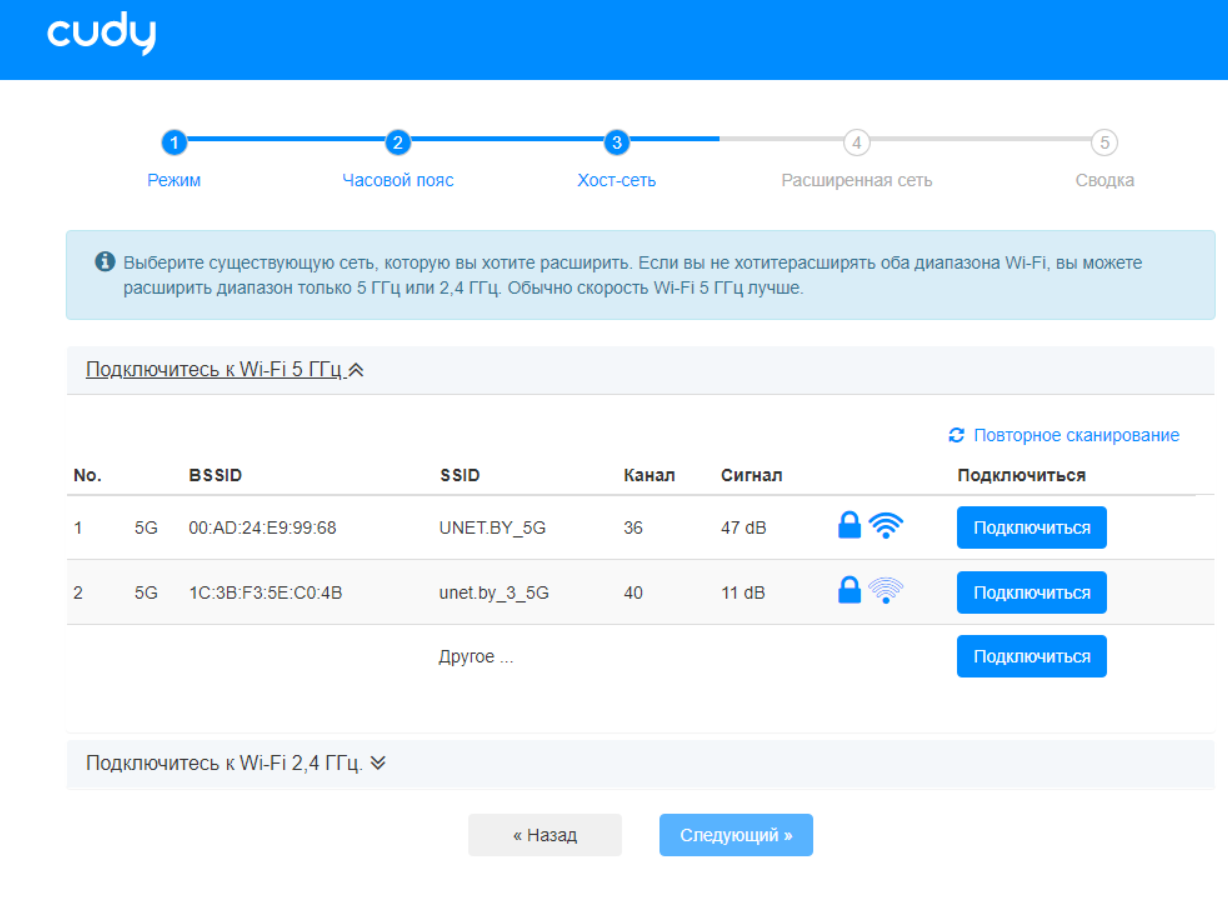Click signal value 47 dB
This screenshot has height=904, width=1228.
click(744, 528)
